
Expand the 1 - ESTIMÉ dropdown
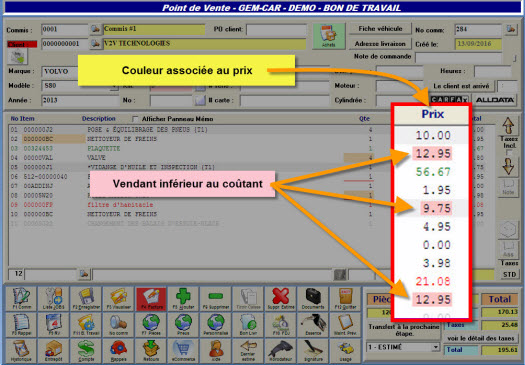pyautogui.click(x=436, y=347)
